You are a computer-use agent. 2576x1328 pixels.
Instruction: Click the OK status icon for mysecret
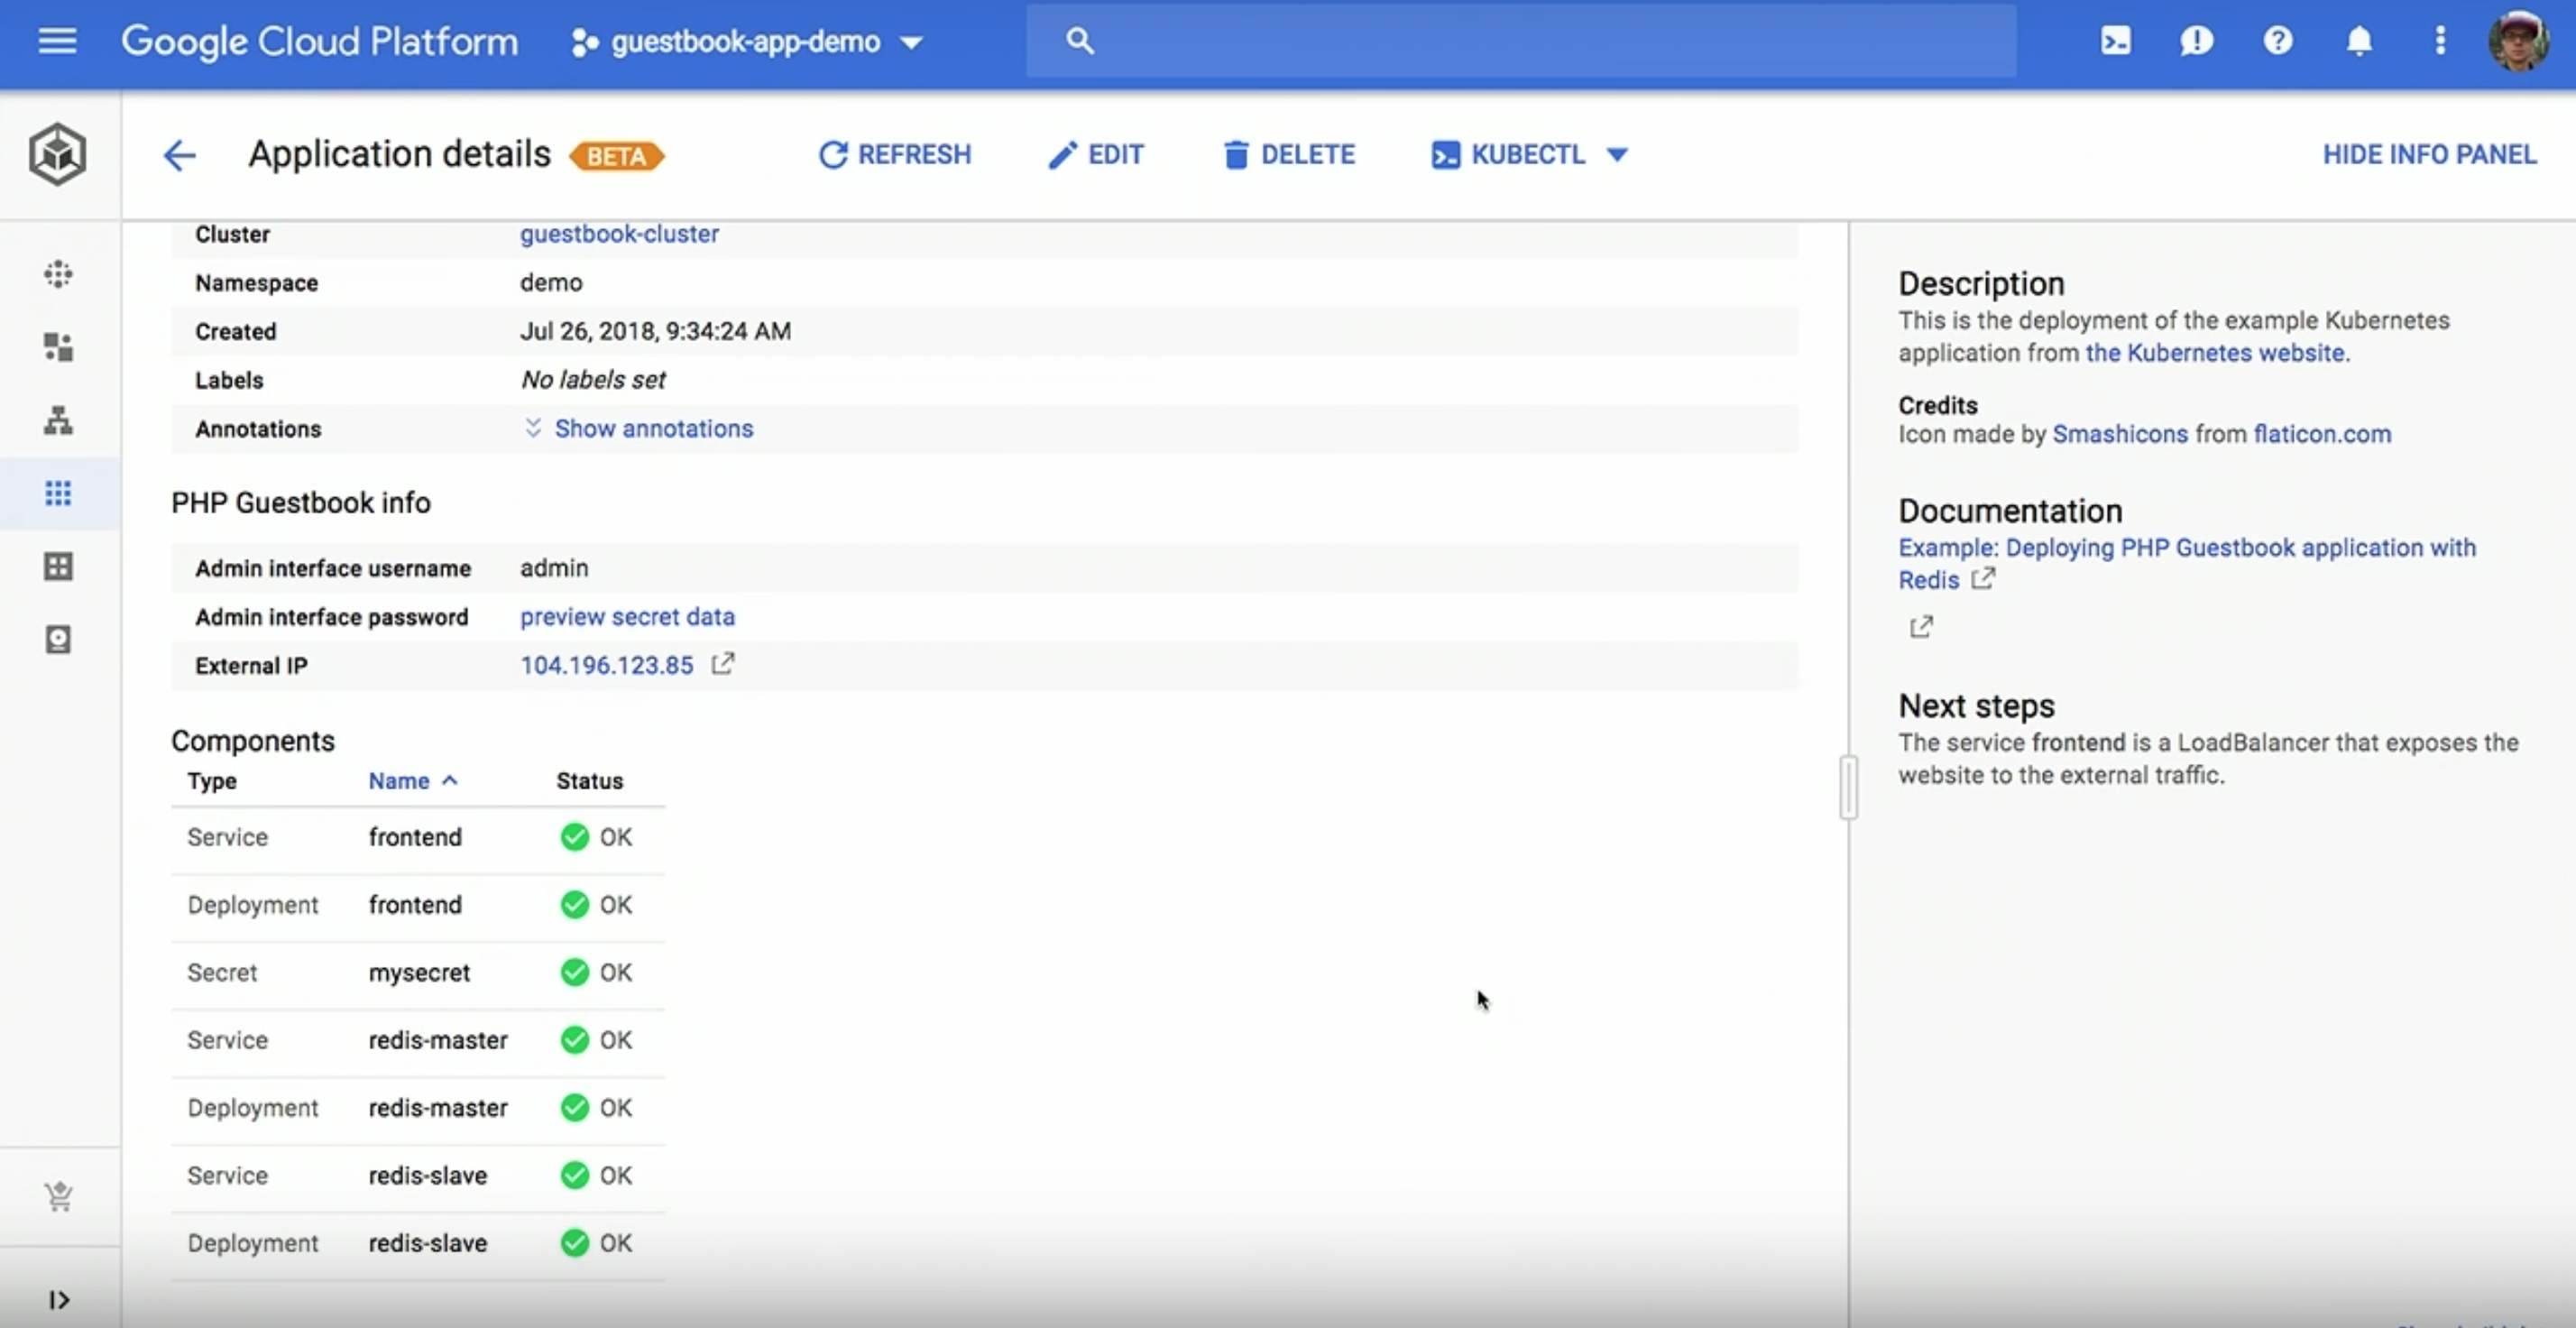click(575, 973)
